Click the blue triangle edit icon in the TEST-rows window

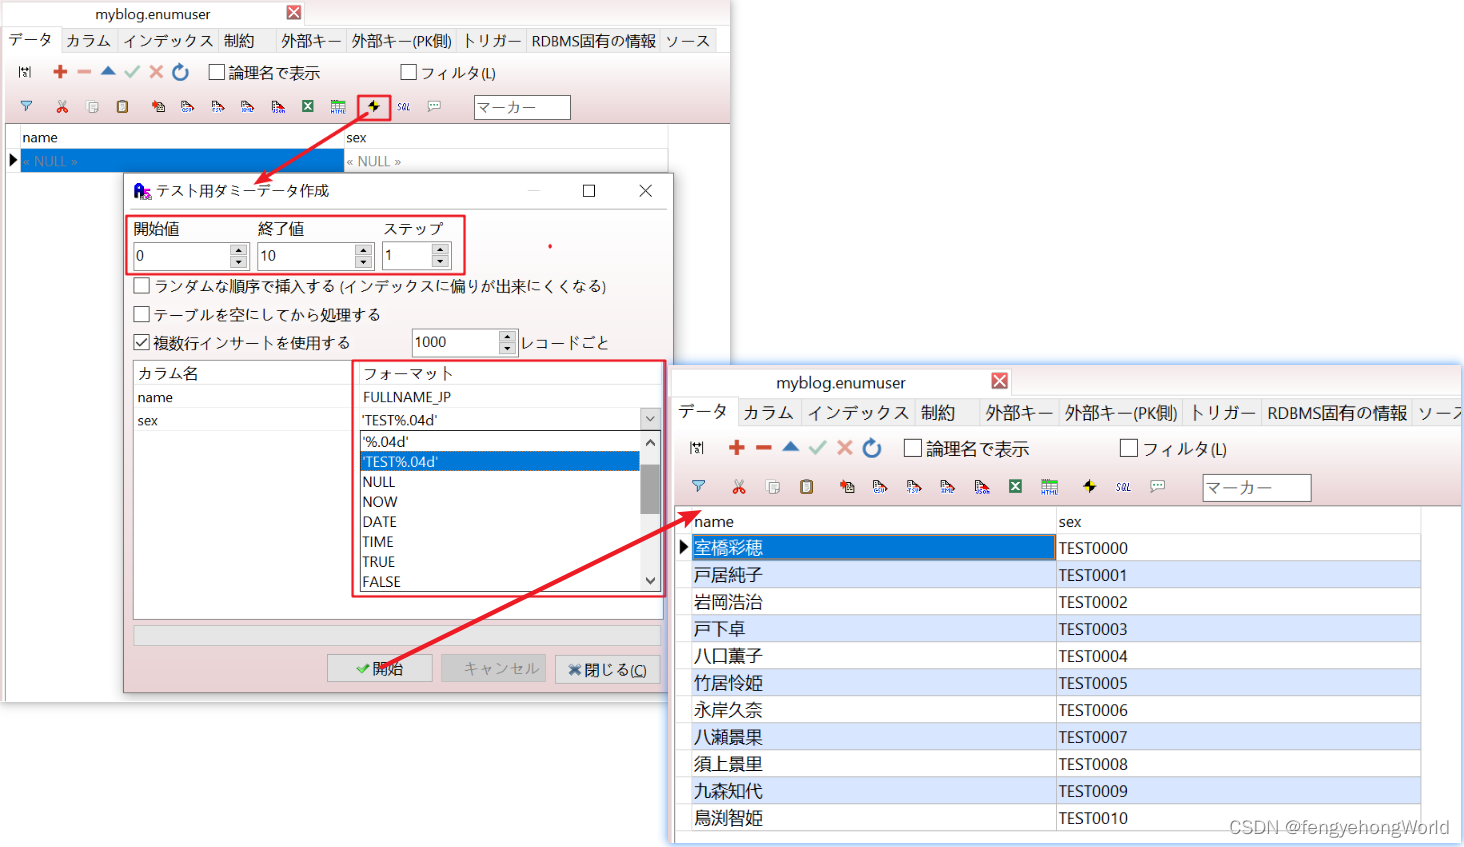(x=791, y=447)
